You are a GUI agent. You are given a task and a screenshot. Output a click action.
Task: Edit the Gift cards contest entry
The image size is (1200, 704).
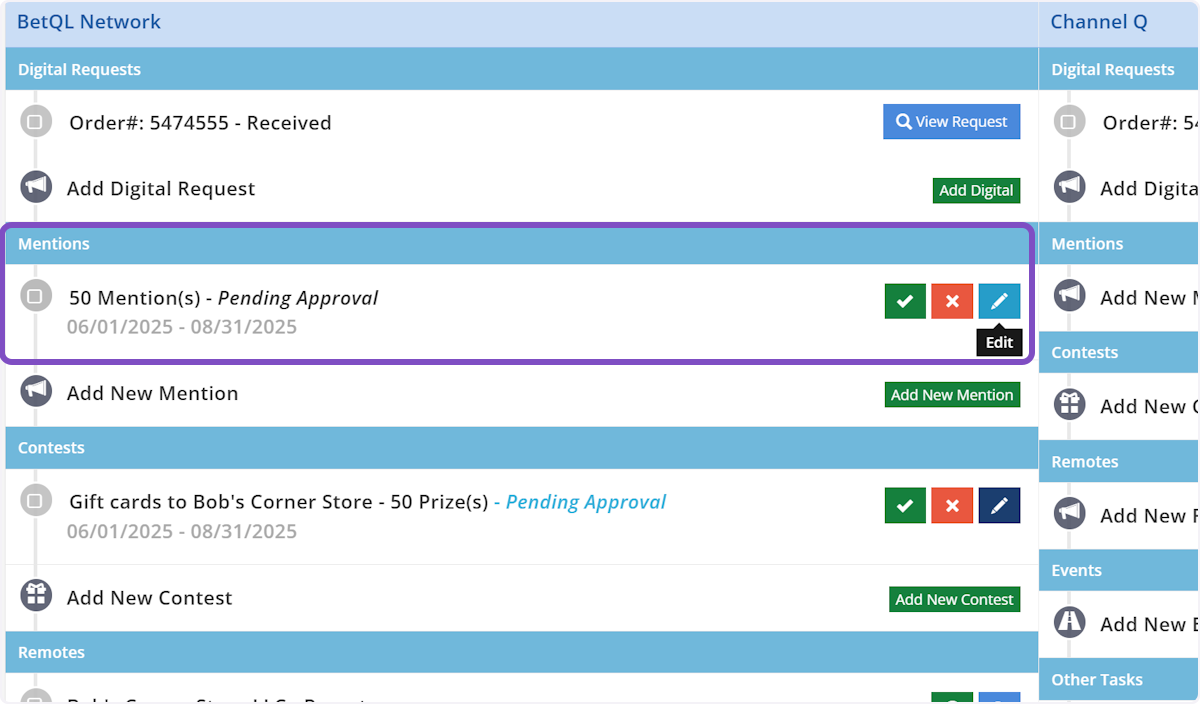(x=999, y=506)
